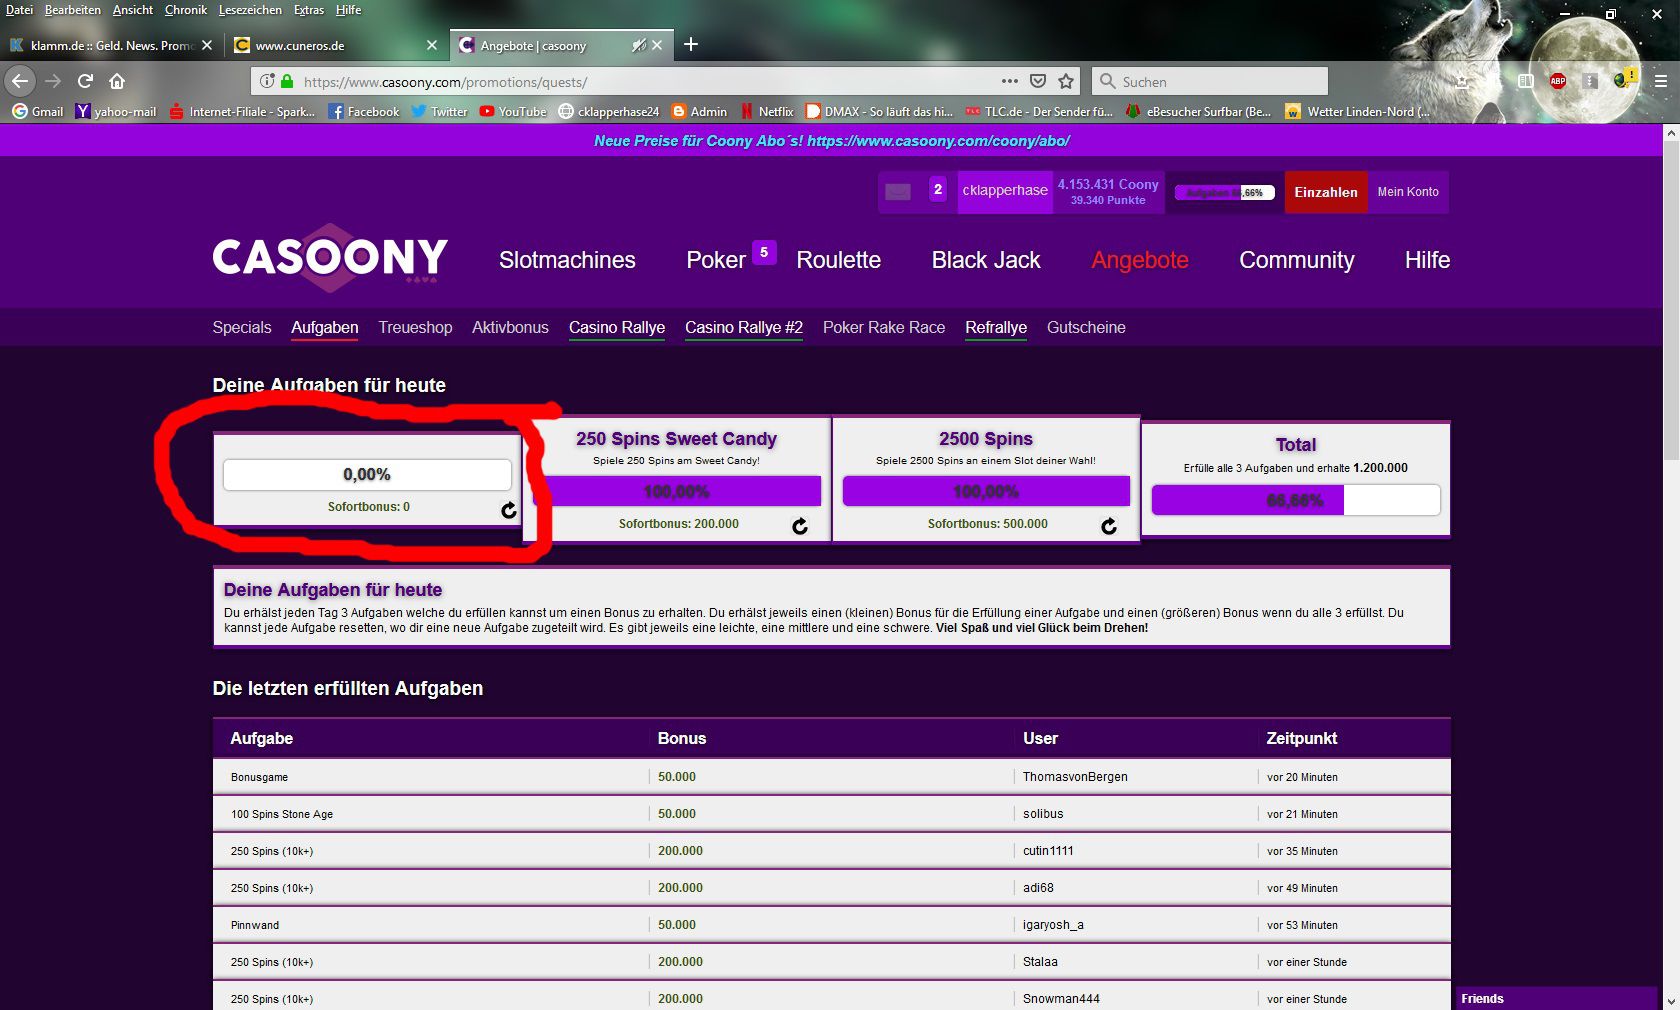Open yahoo-mail bookmark
The image size is (1680, 1010).
[116, 112]
